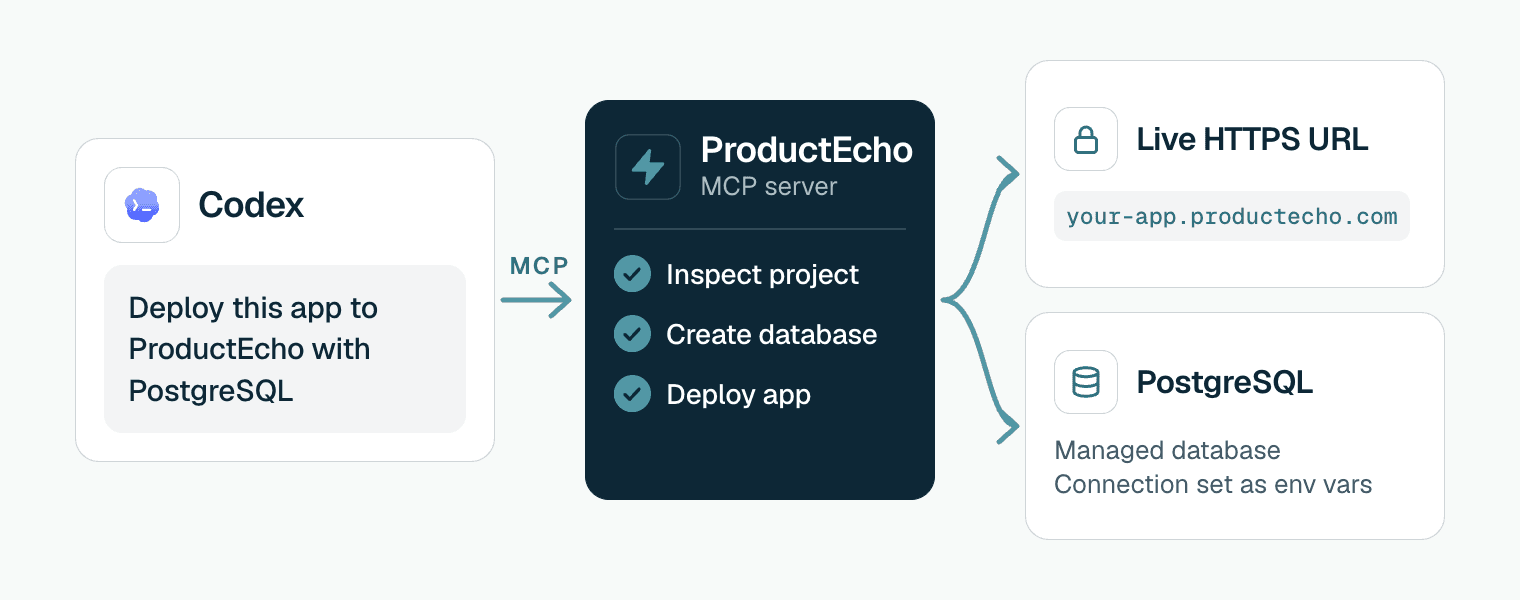Click the checkmark next to Create database

tap(632, 334)
